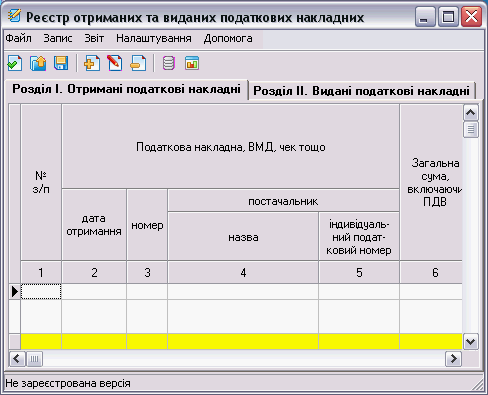Switch to Розділ II. Видані податкові накладні tab
The width and height of the screenshot is (488, 395).
[x=361, y=91]
